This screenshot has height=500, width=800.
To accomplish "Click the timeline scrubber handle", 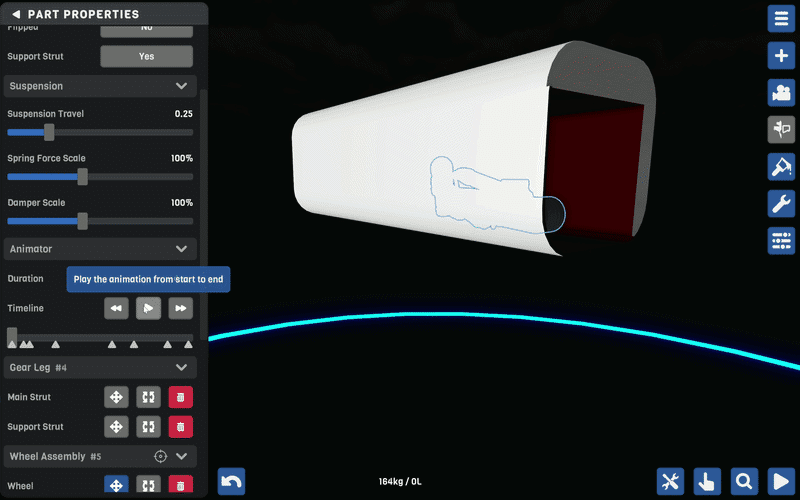I will pyautogui.click(x=12, y=337).
